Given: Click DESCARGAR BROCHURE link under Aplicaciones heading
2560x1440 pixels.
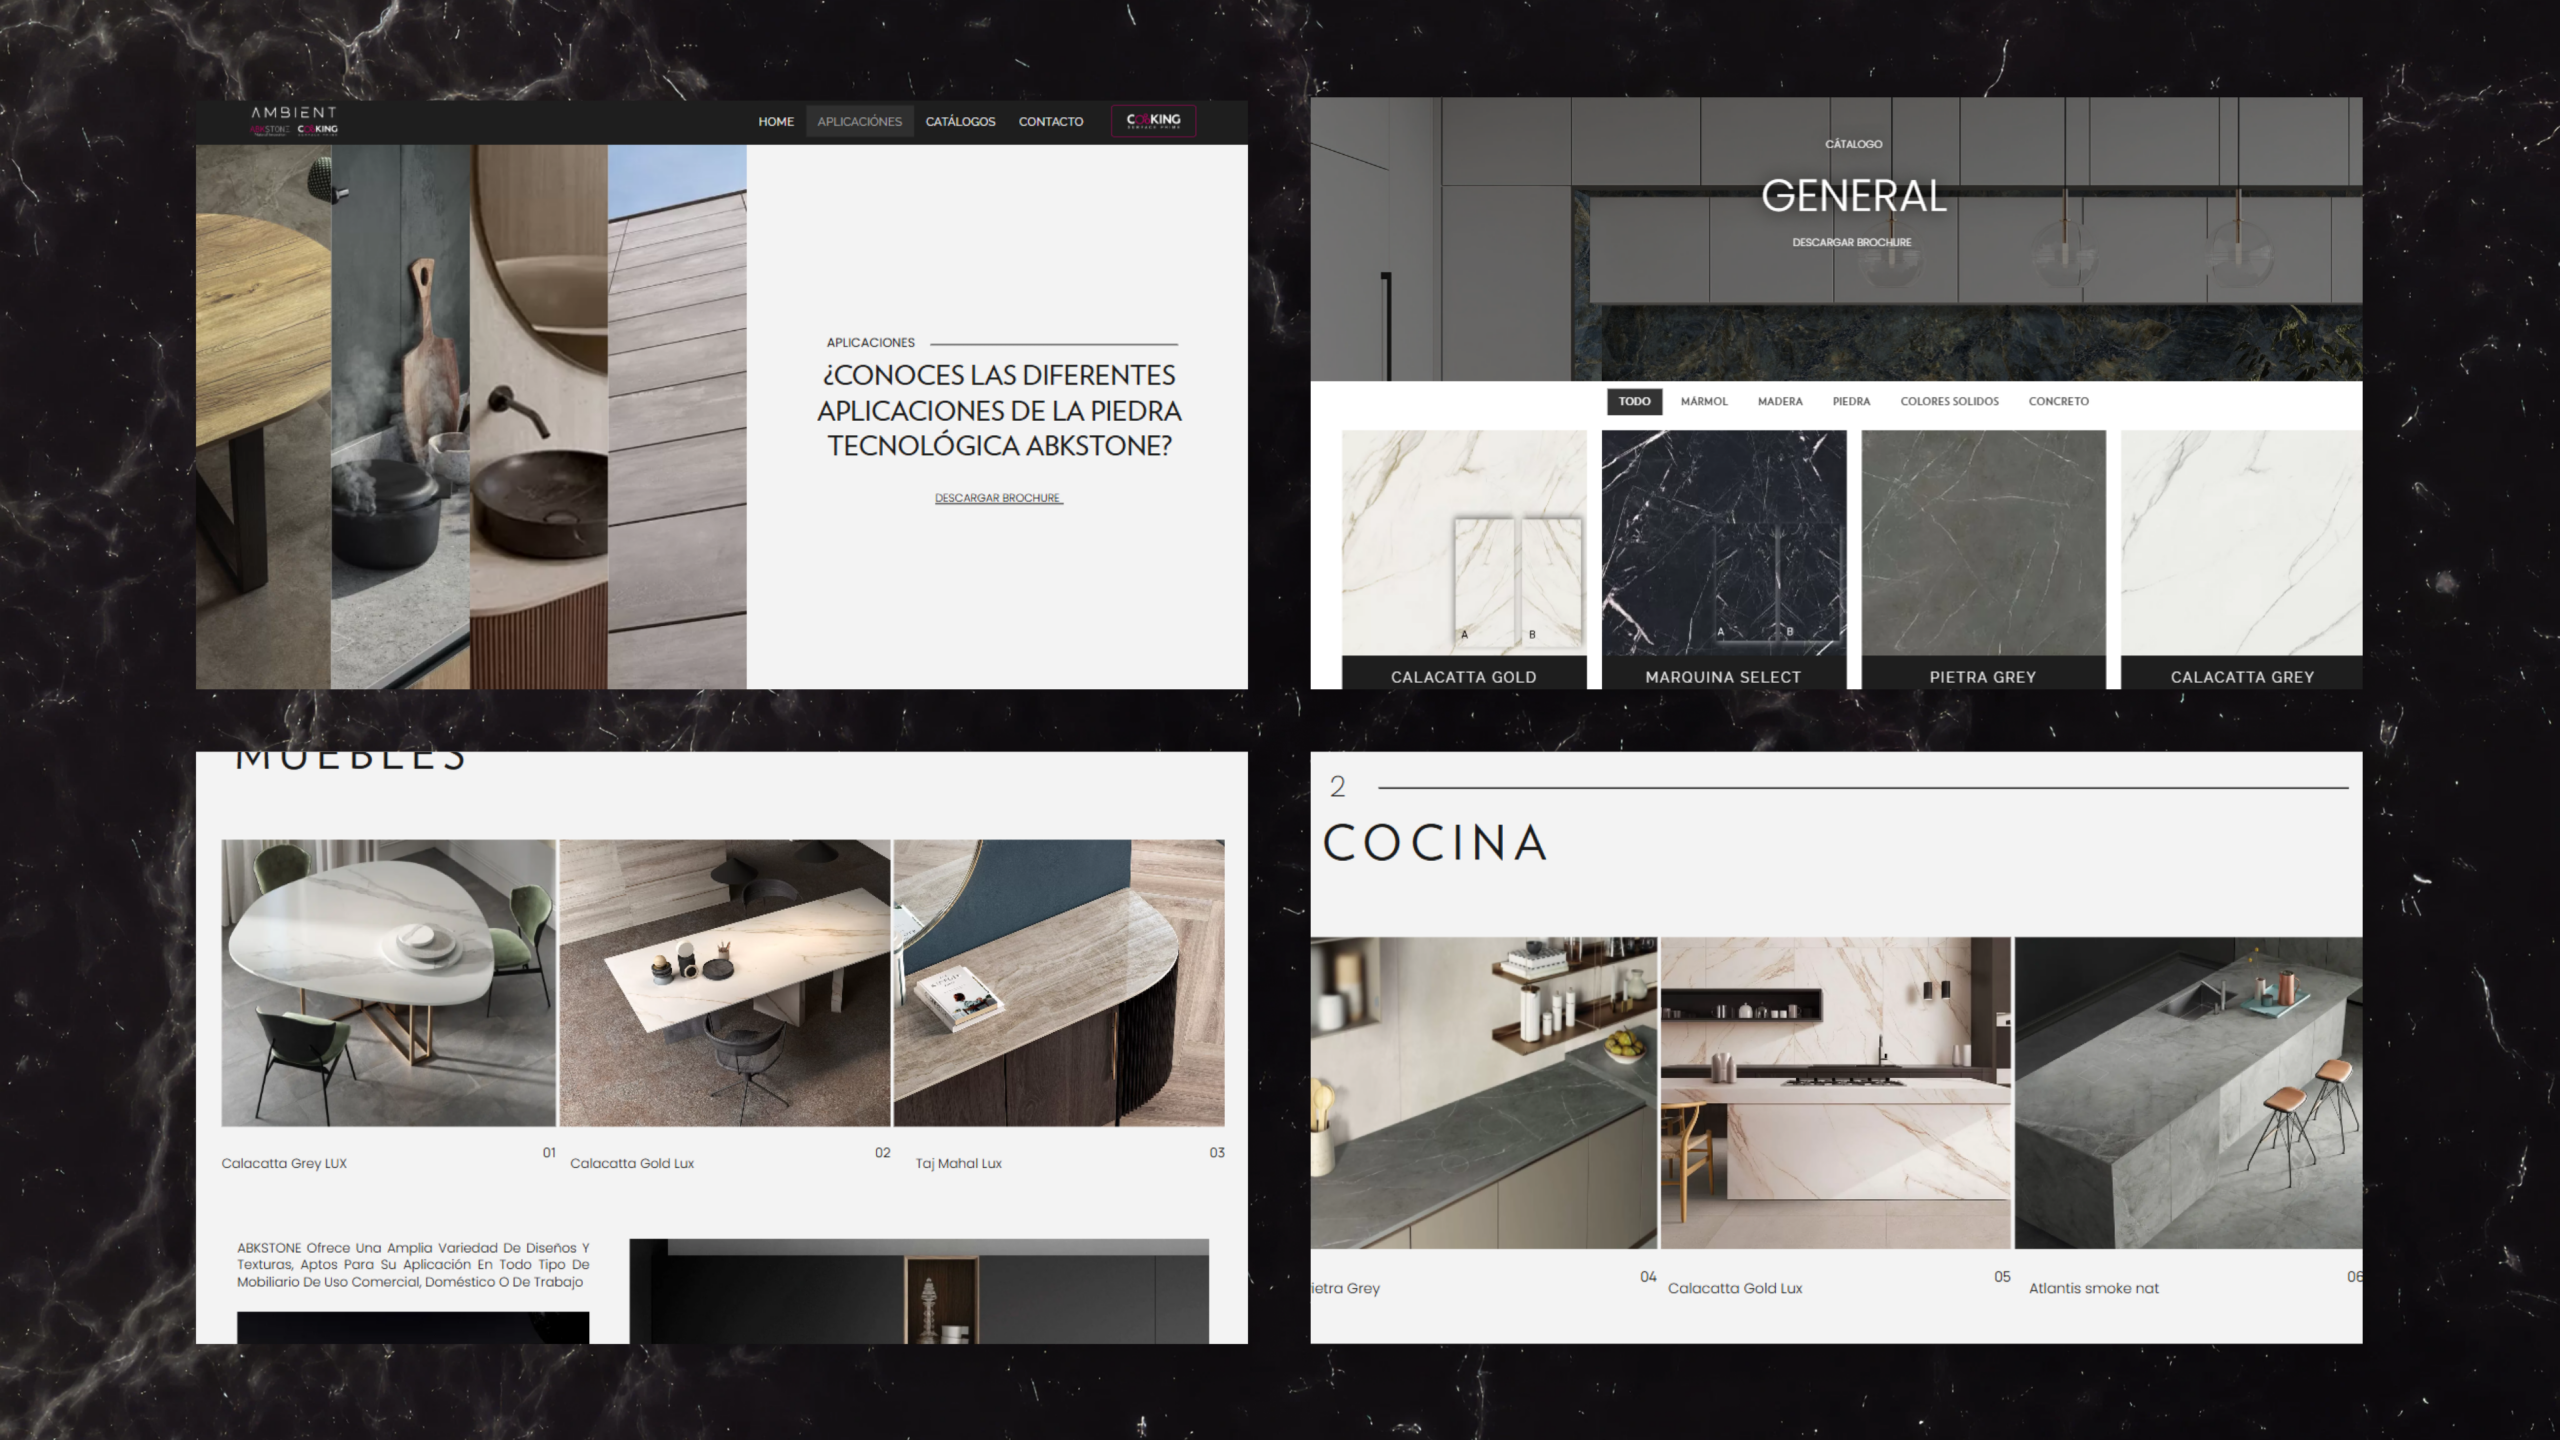Looking at the screenshot, I should 998,498.
